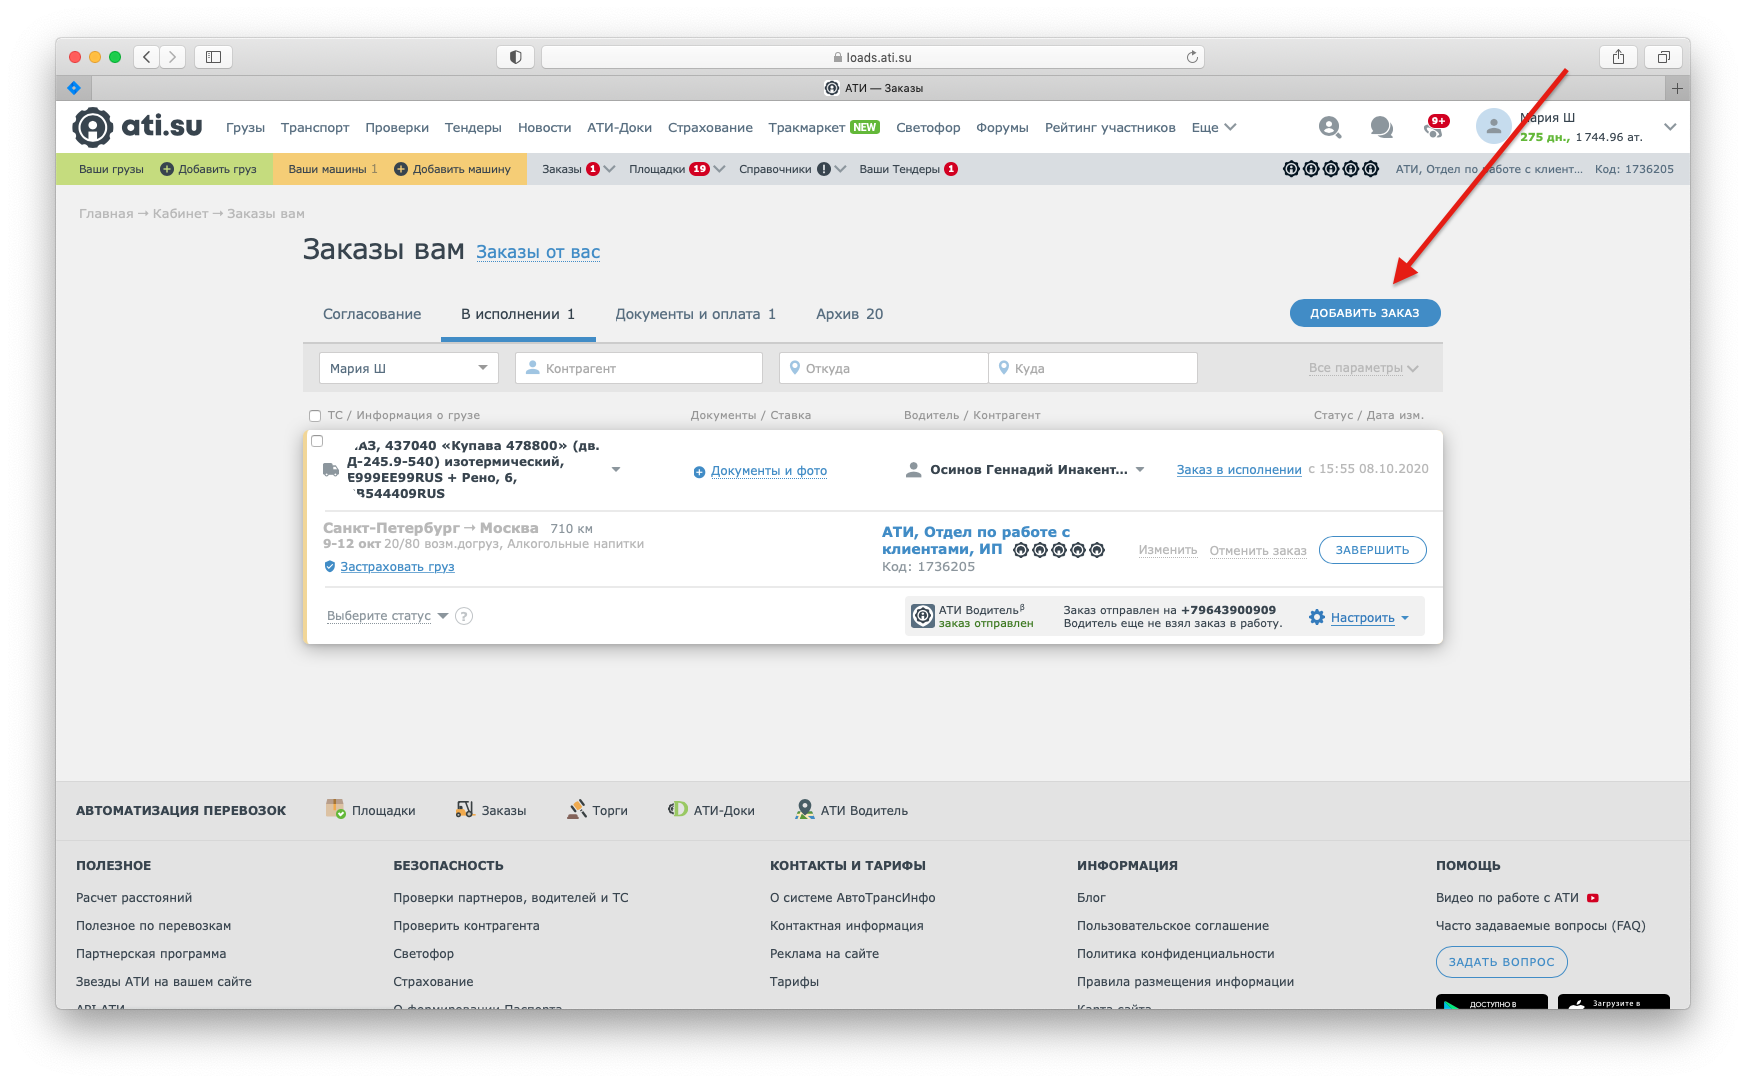Click Площадки icon in footer automation bar
This screenshot has height=1083, width=1746.
point(336,809)
